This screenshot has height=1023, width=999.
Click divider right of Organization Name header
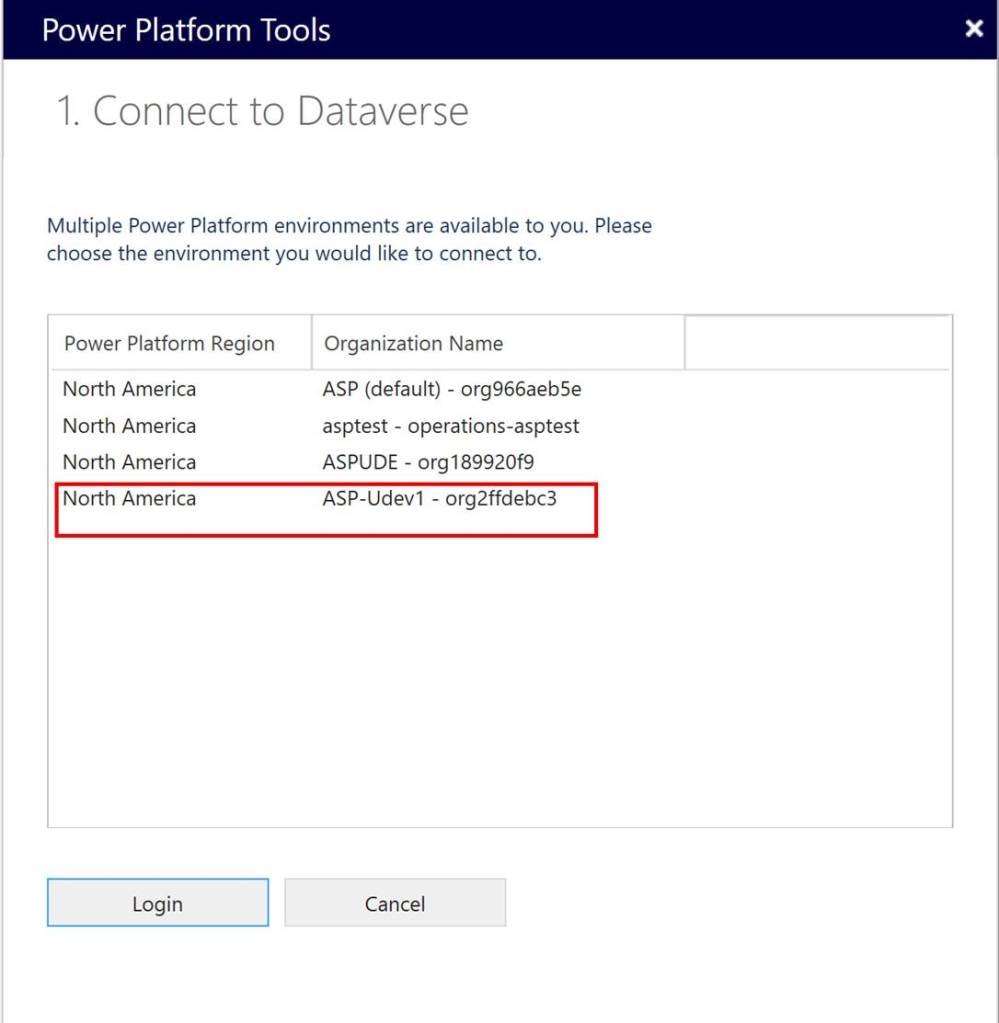click(685, 344)
